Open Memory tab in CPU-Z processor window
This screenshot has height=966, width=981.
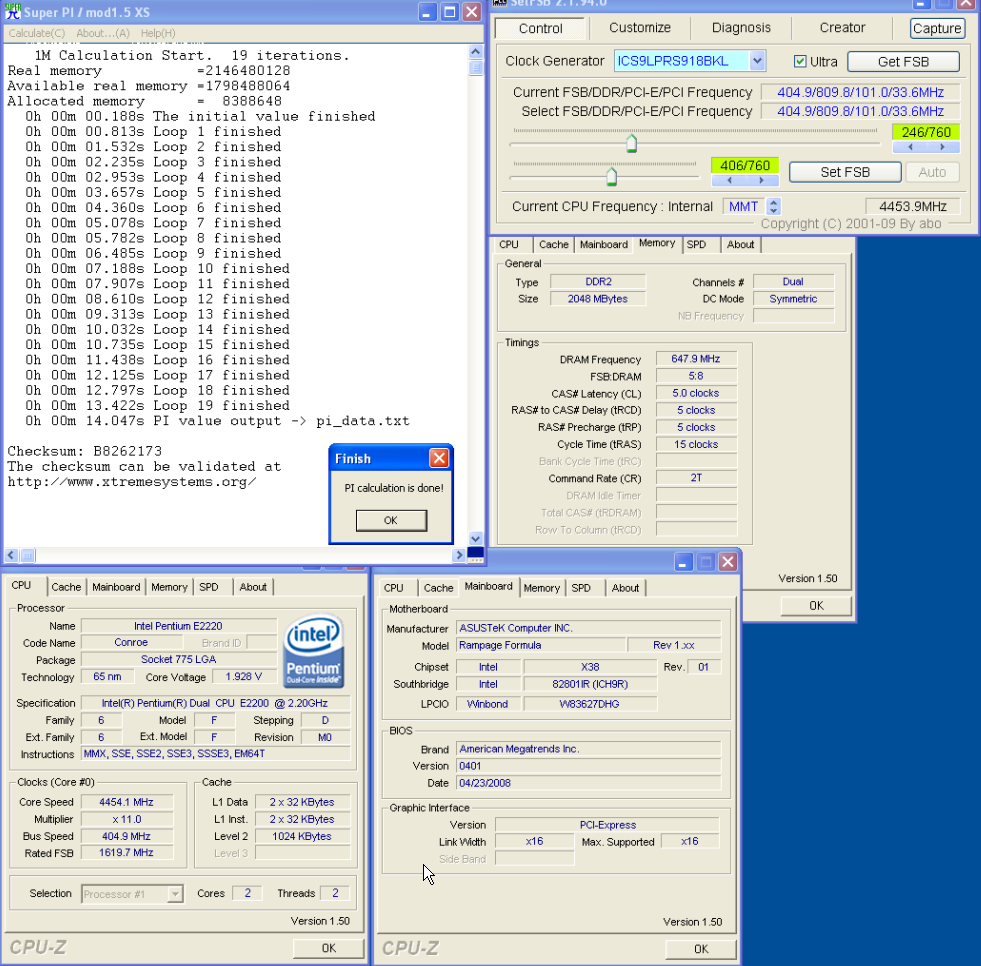[x=169, y=587]
